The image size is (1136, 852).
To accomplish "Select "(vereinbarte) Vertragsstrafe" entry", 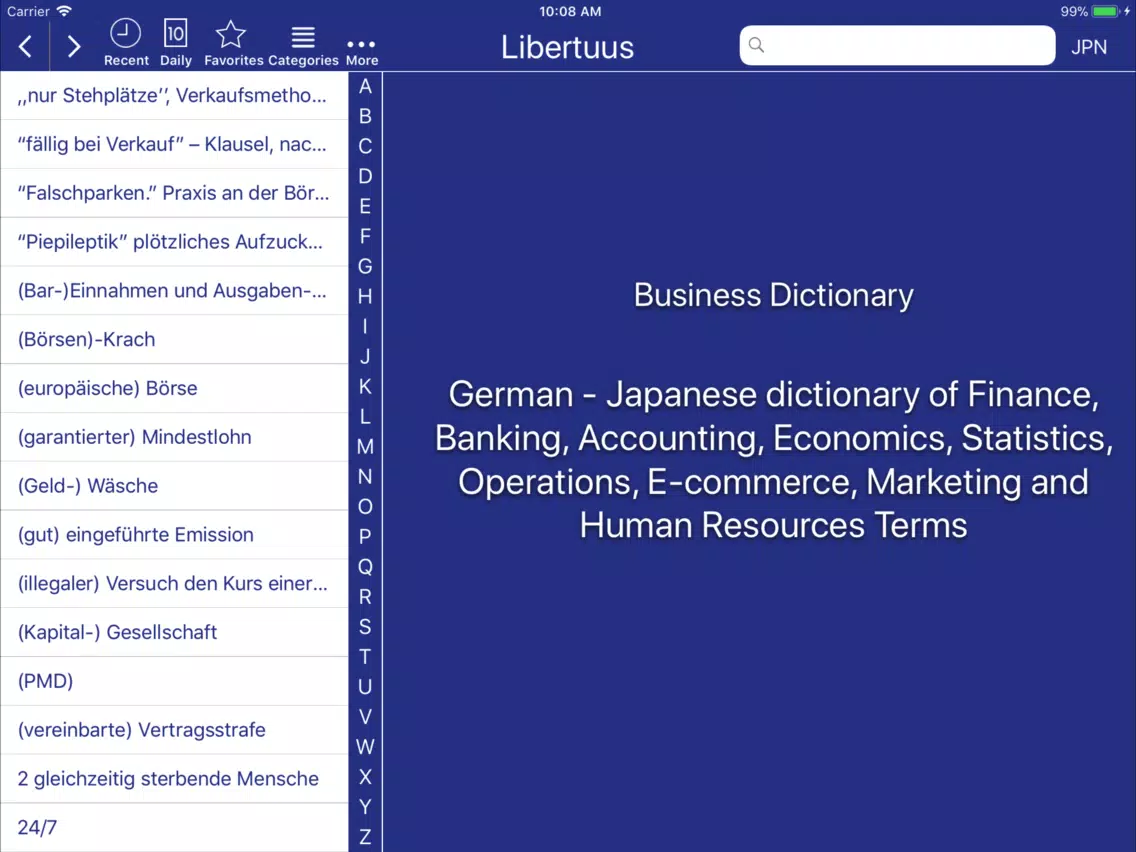I will pos(174,730).
